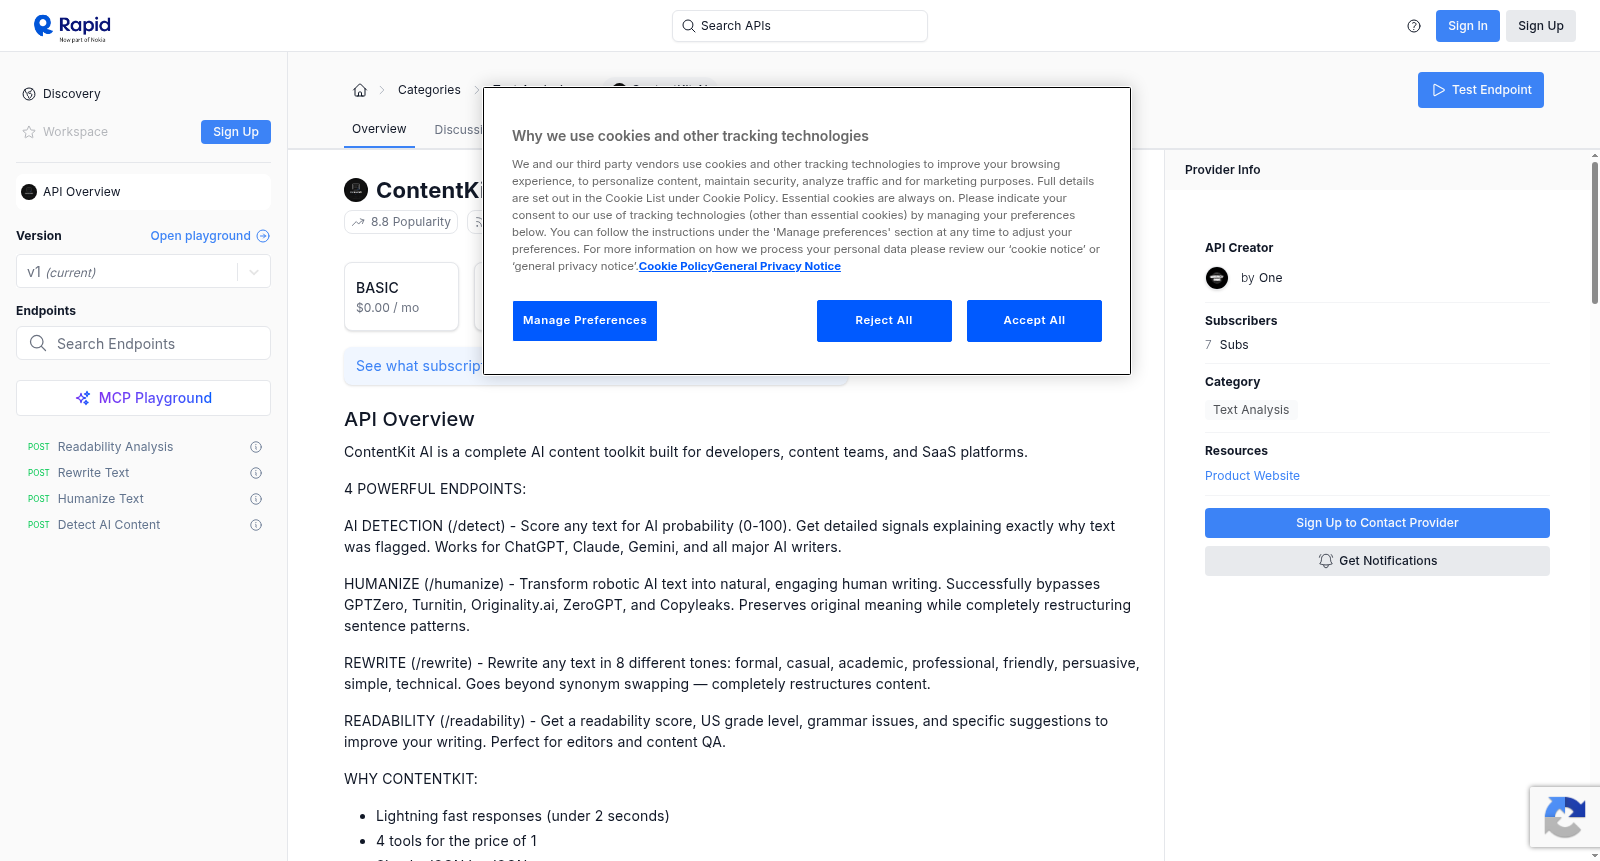Click the API Overview avatar icon
Viewport: 1600px width, 861px height.
(x=29, y=192)
